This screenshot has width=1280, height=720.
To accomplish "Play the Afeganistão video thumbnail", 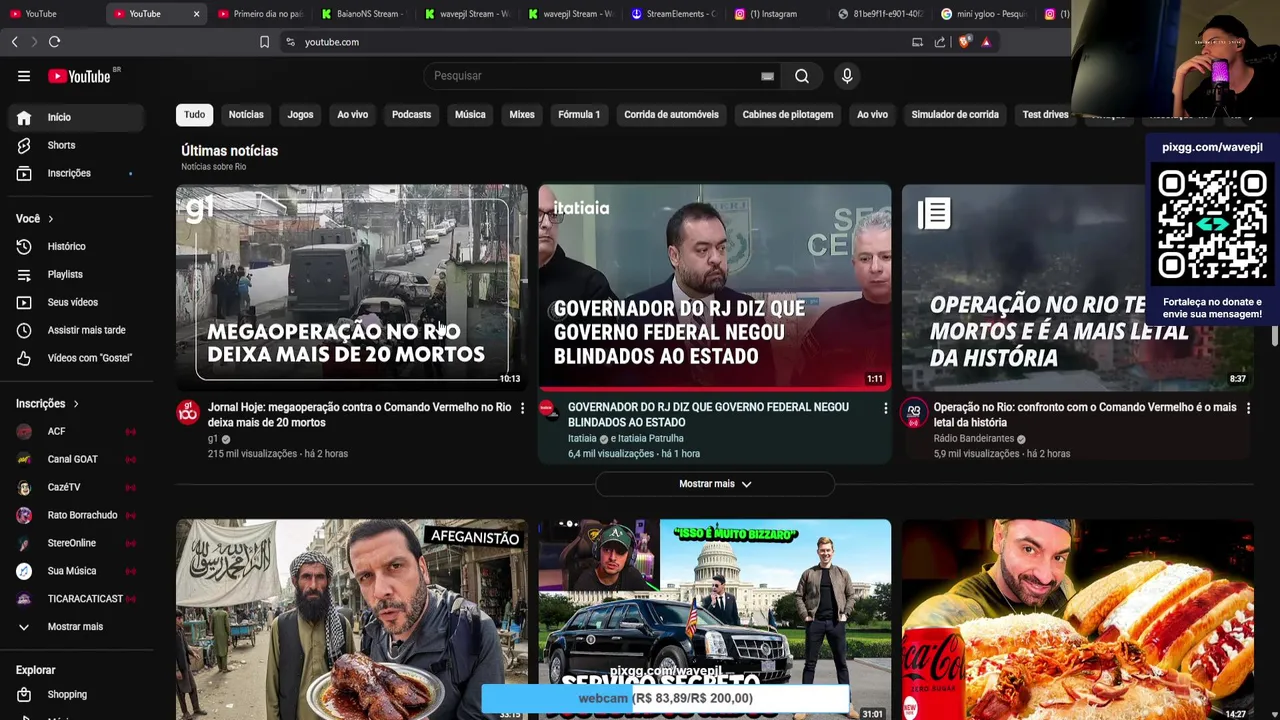I will pyautogui.click(x=352, y=619).
